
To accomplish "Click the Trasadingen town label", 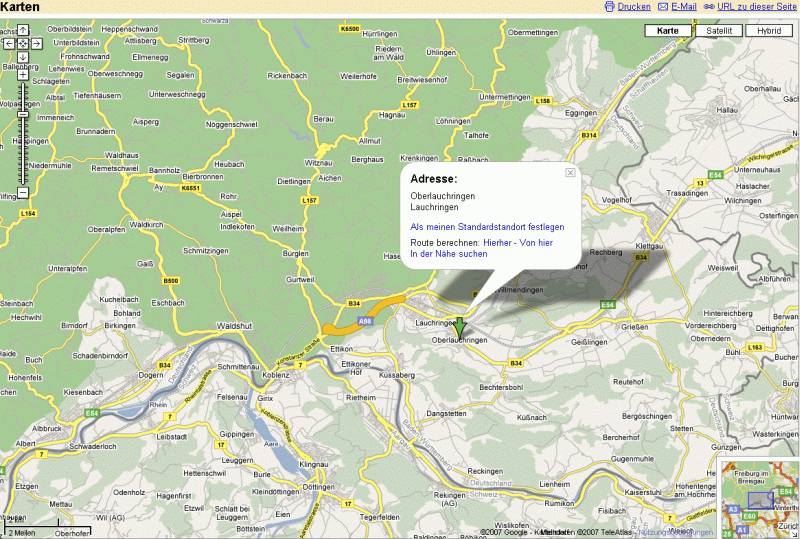I will (x=687, y=193).
